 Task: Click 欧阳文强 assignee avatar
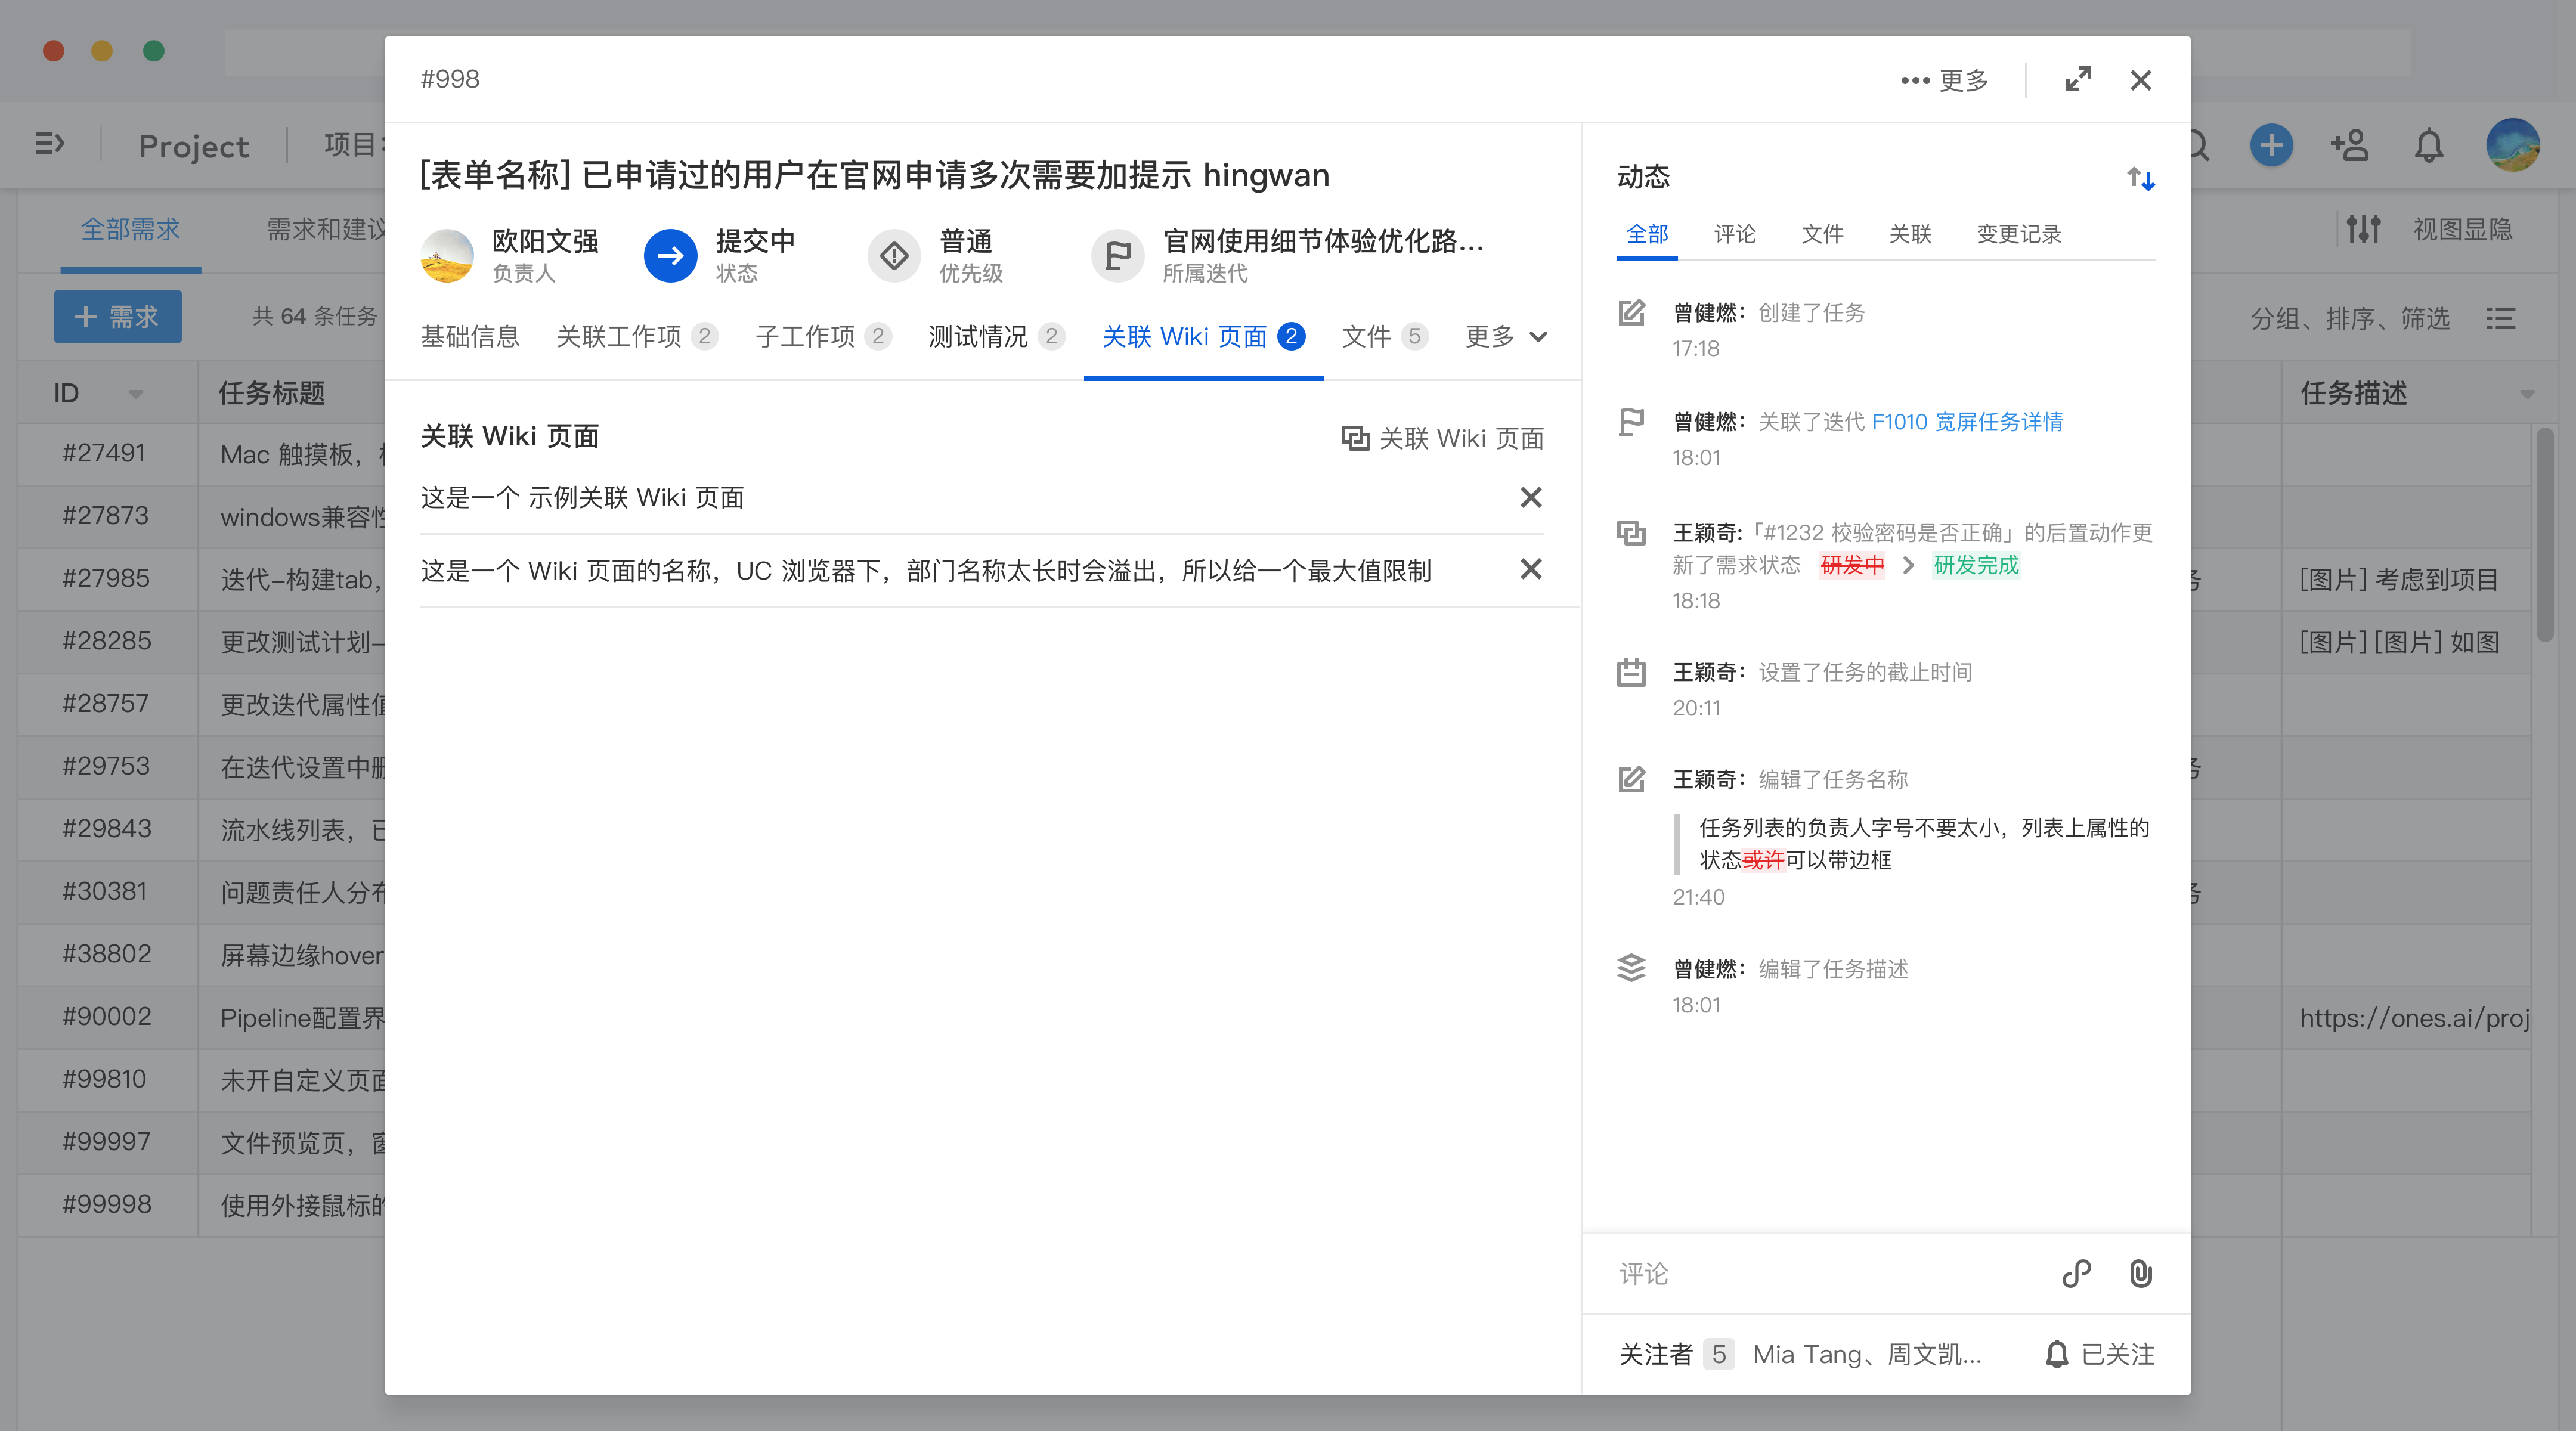tap(447, 256)
